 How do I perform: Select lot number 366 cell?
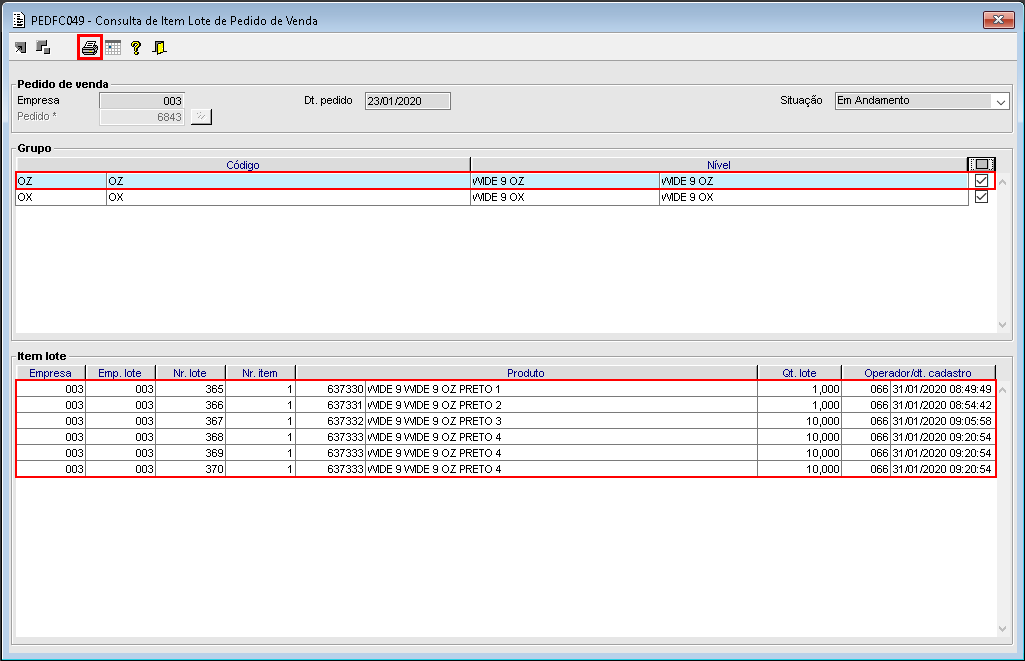tap(190, 405)
